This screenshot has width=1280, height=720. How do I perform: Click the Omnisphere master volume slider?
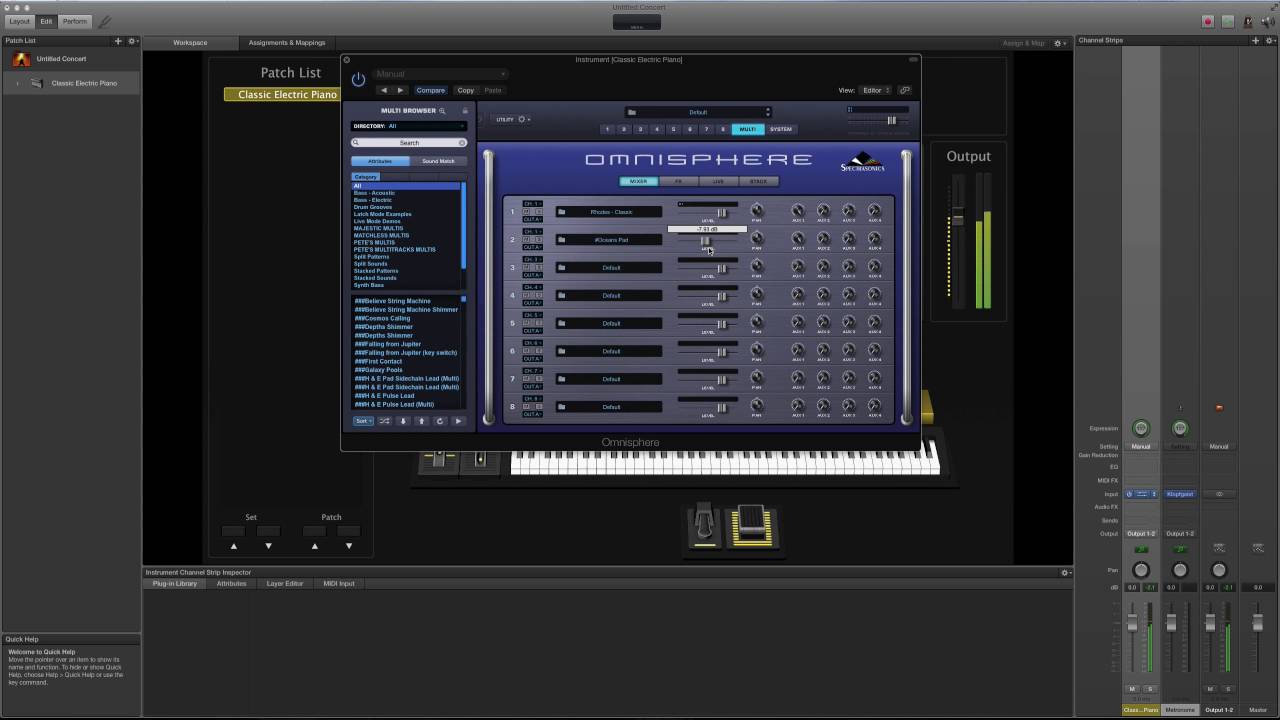point(891,120)
